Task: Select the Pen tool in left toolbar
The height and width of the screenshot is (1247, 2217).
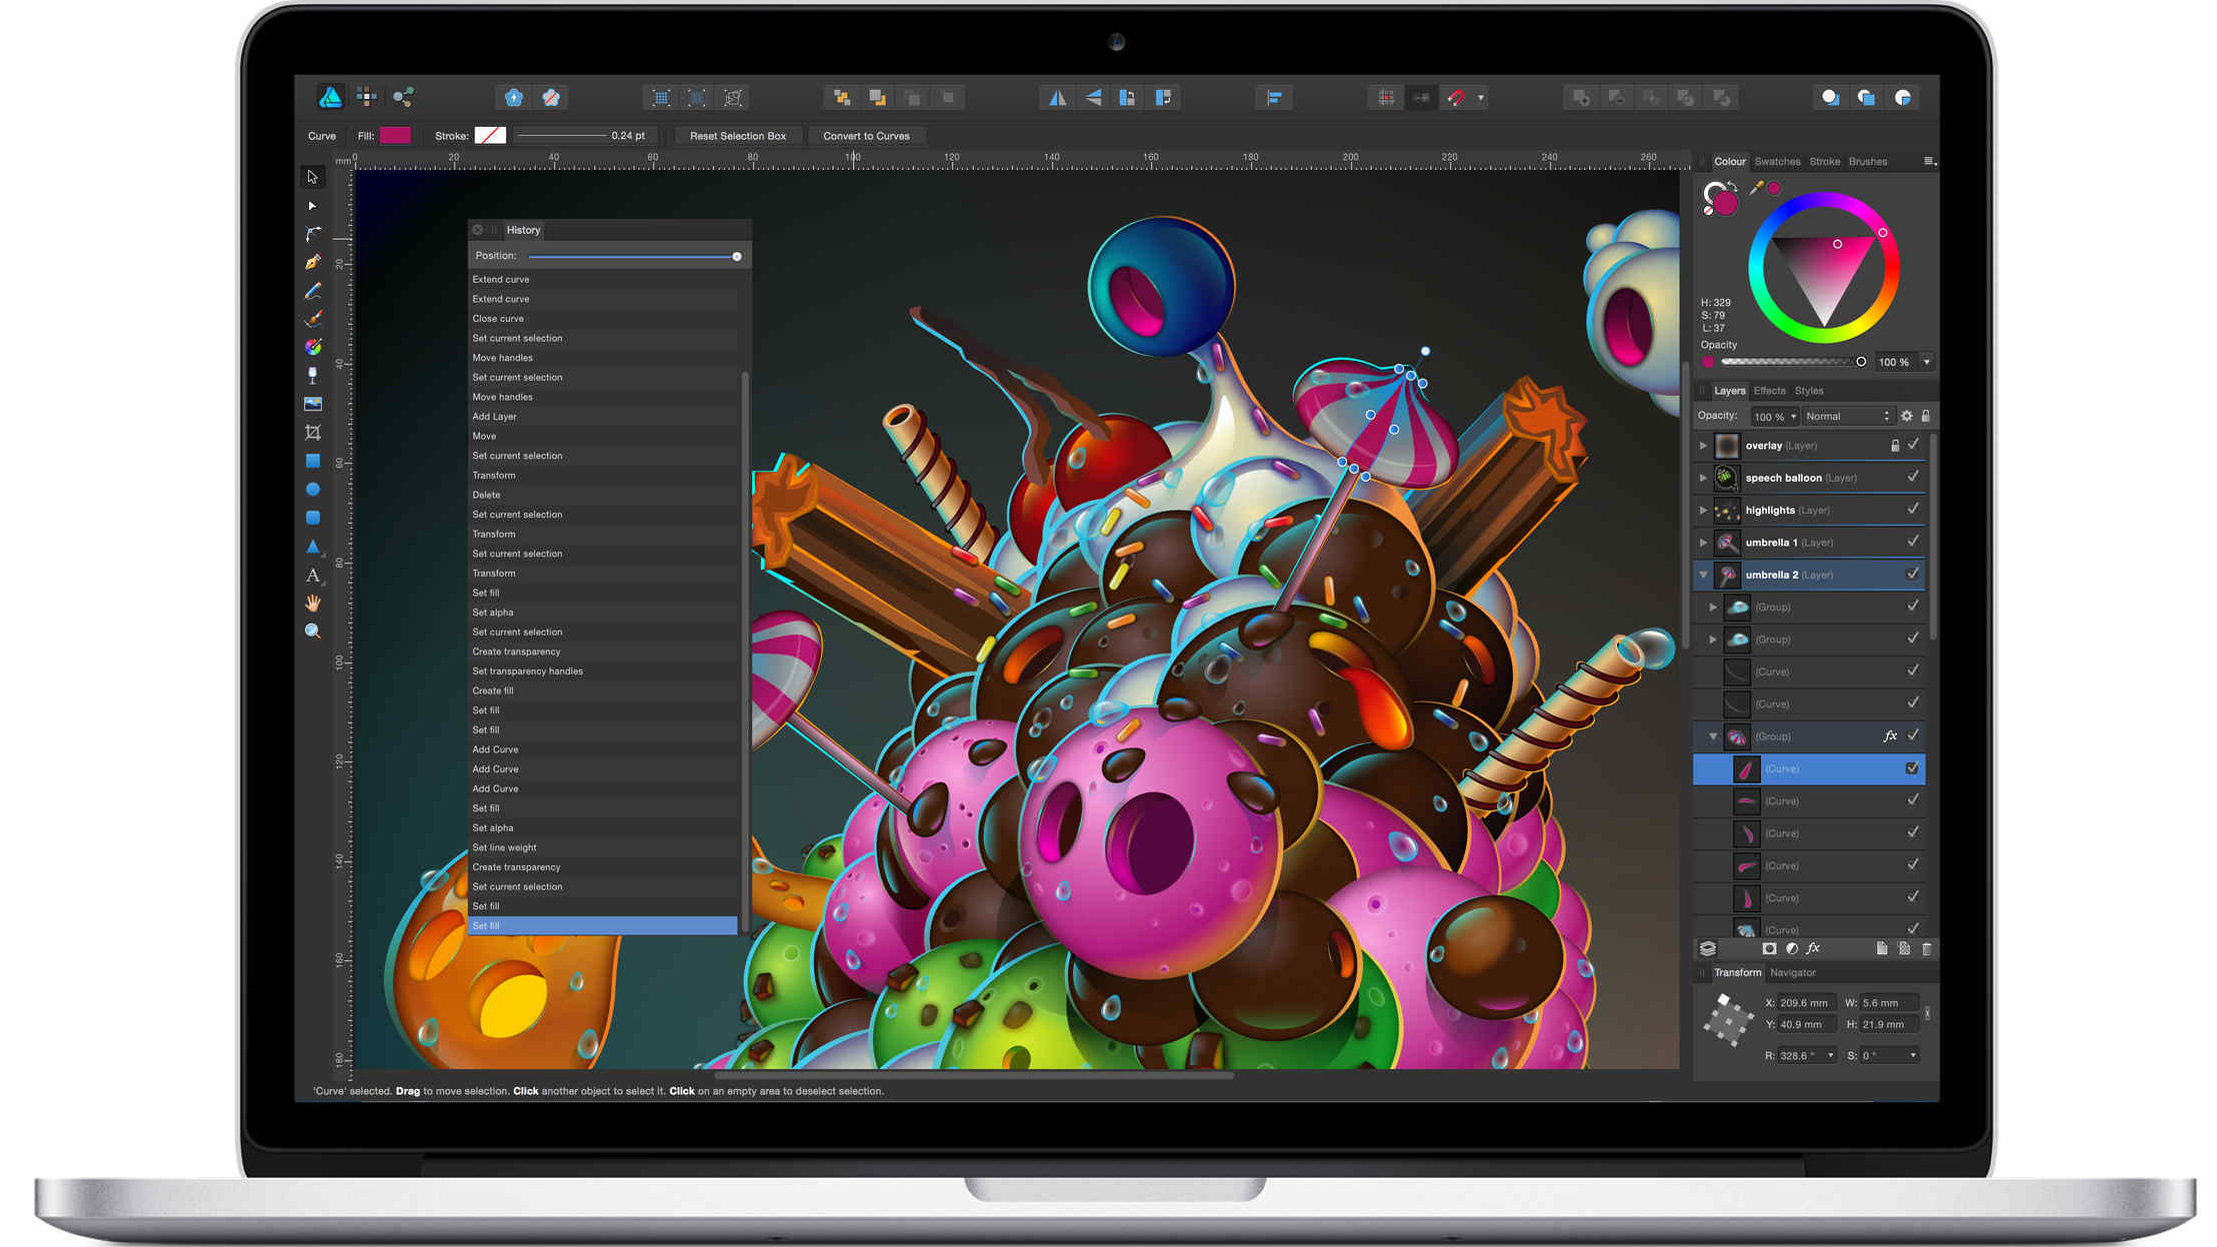Action: click(x=313, y=262)
